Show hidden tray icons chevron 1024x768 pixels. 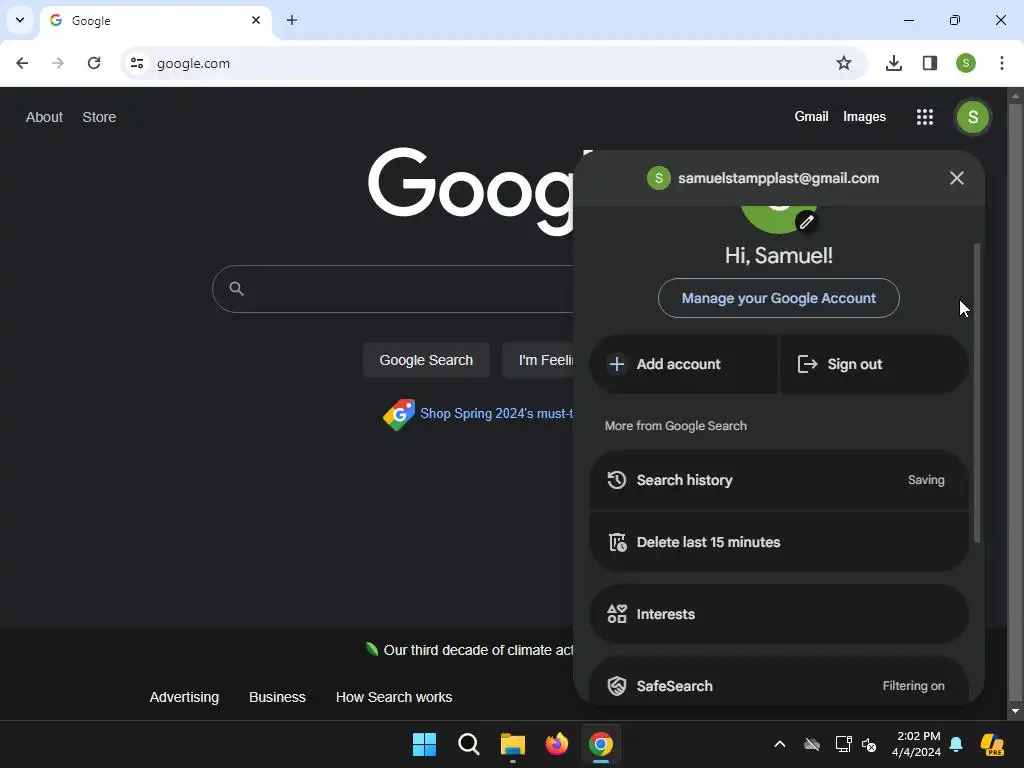779,744
